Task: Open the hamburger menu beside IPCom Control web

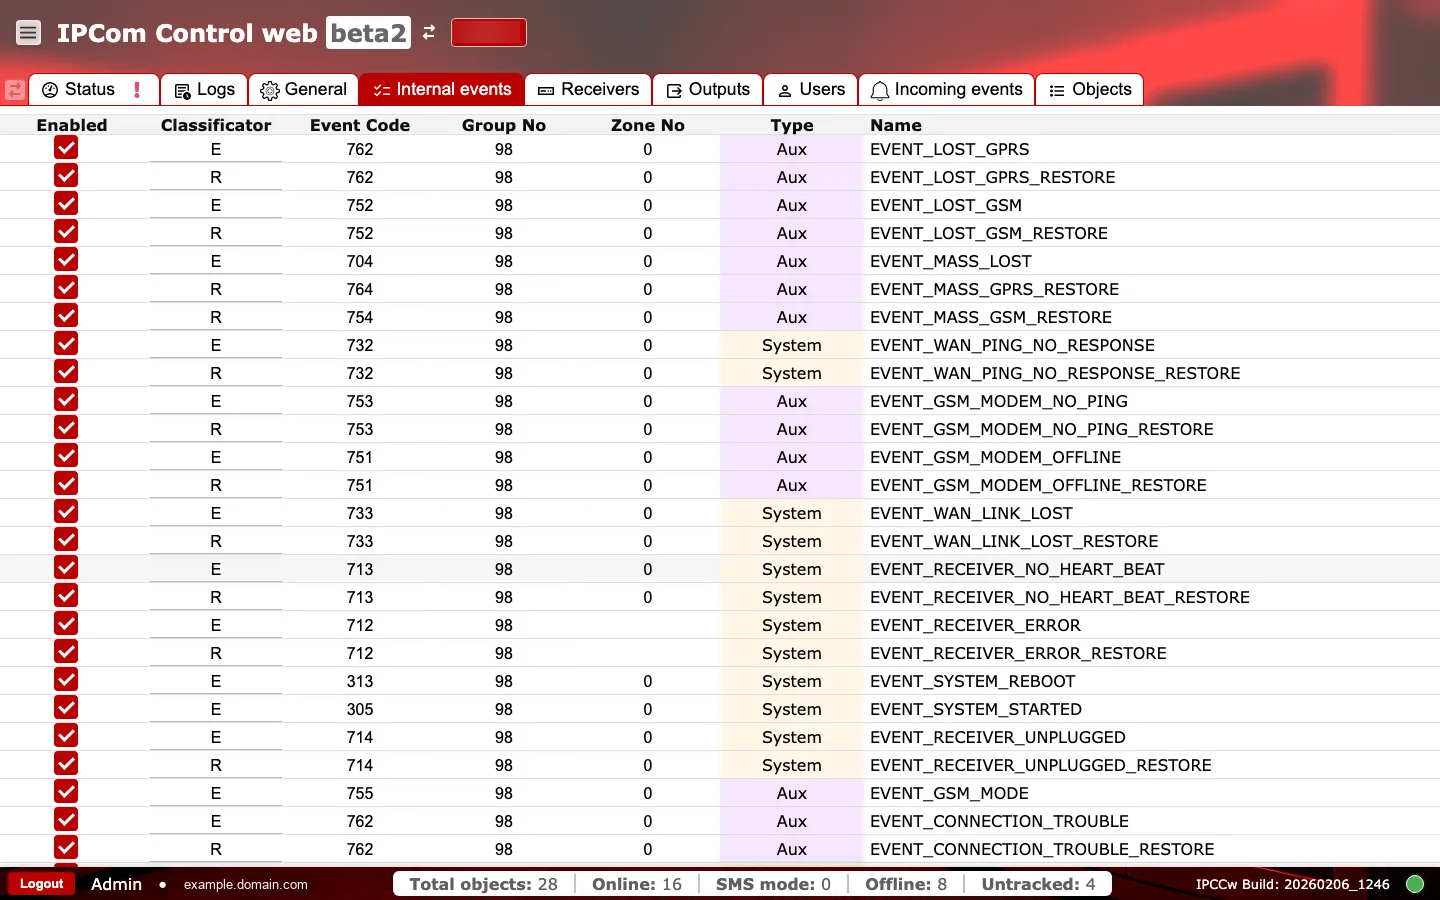Action: (28, 32)
